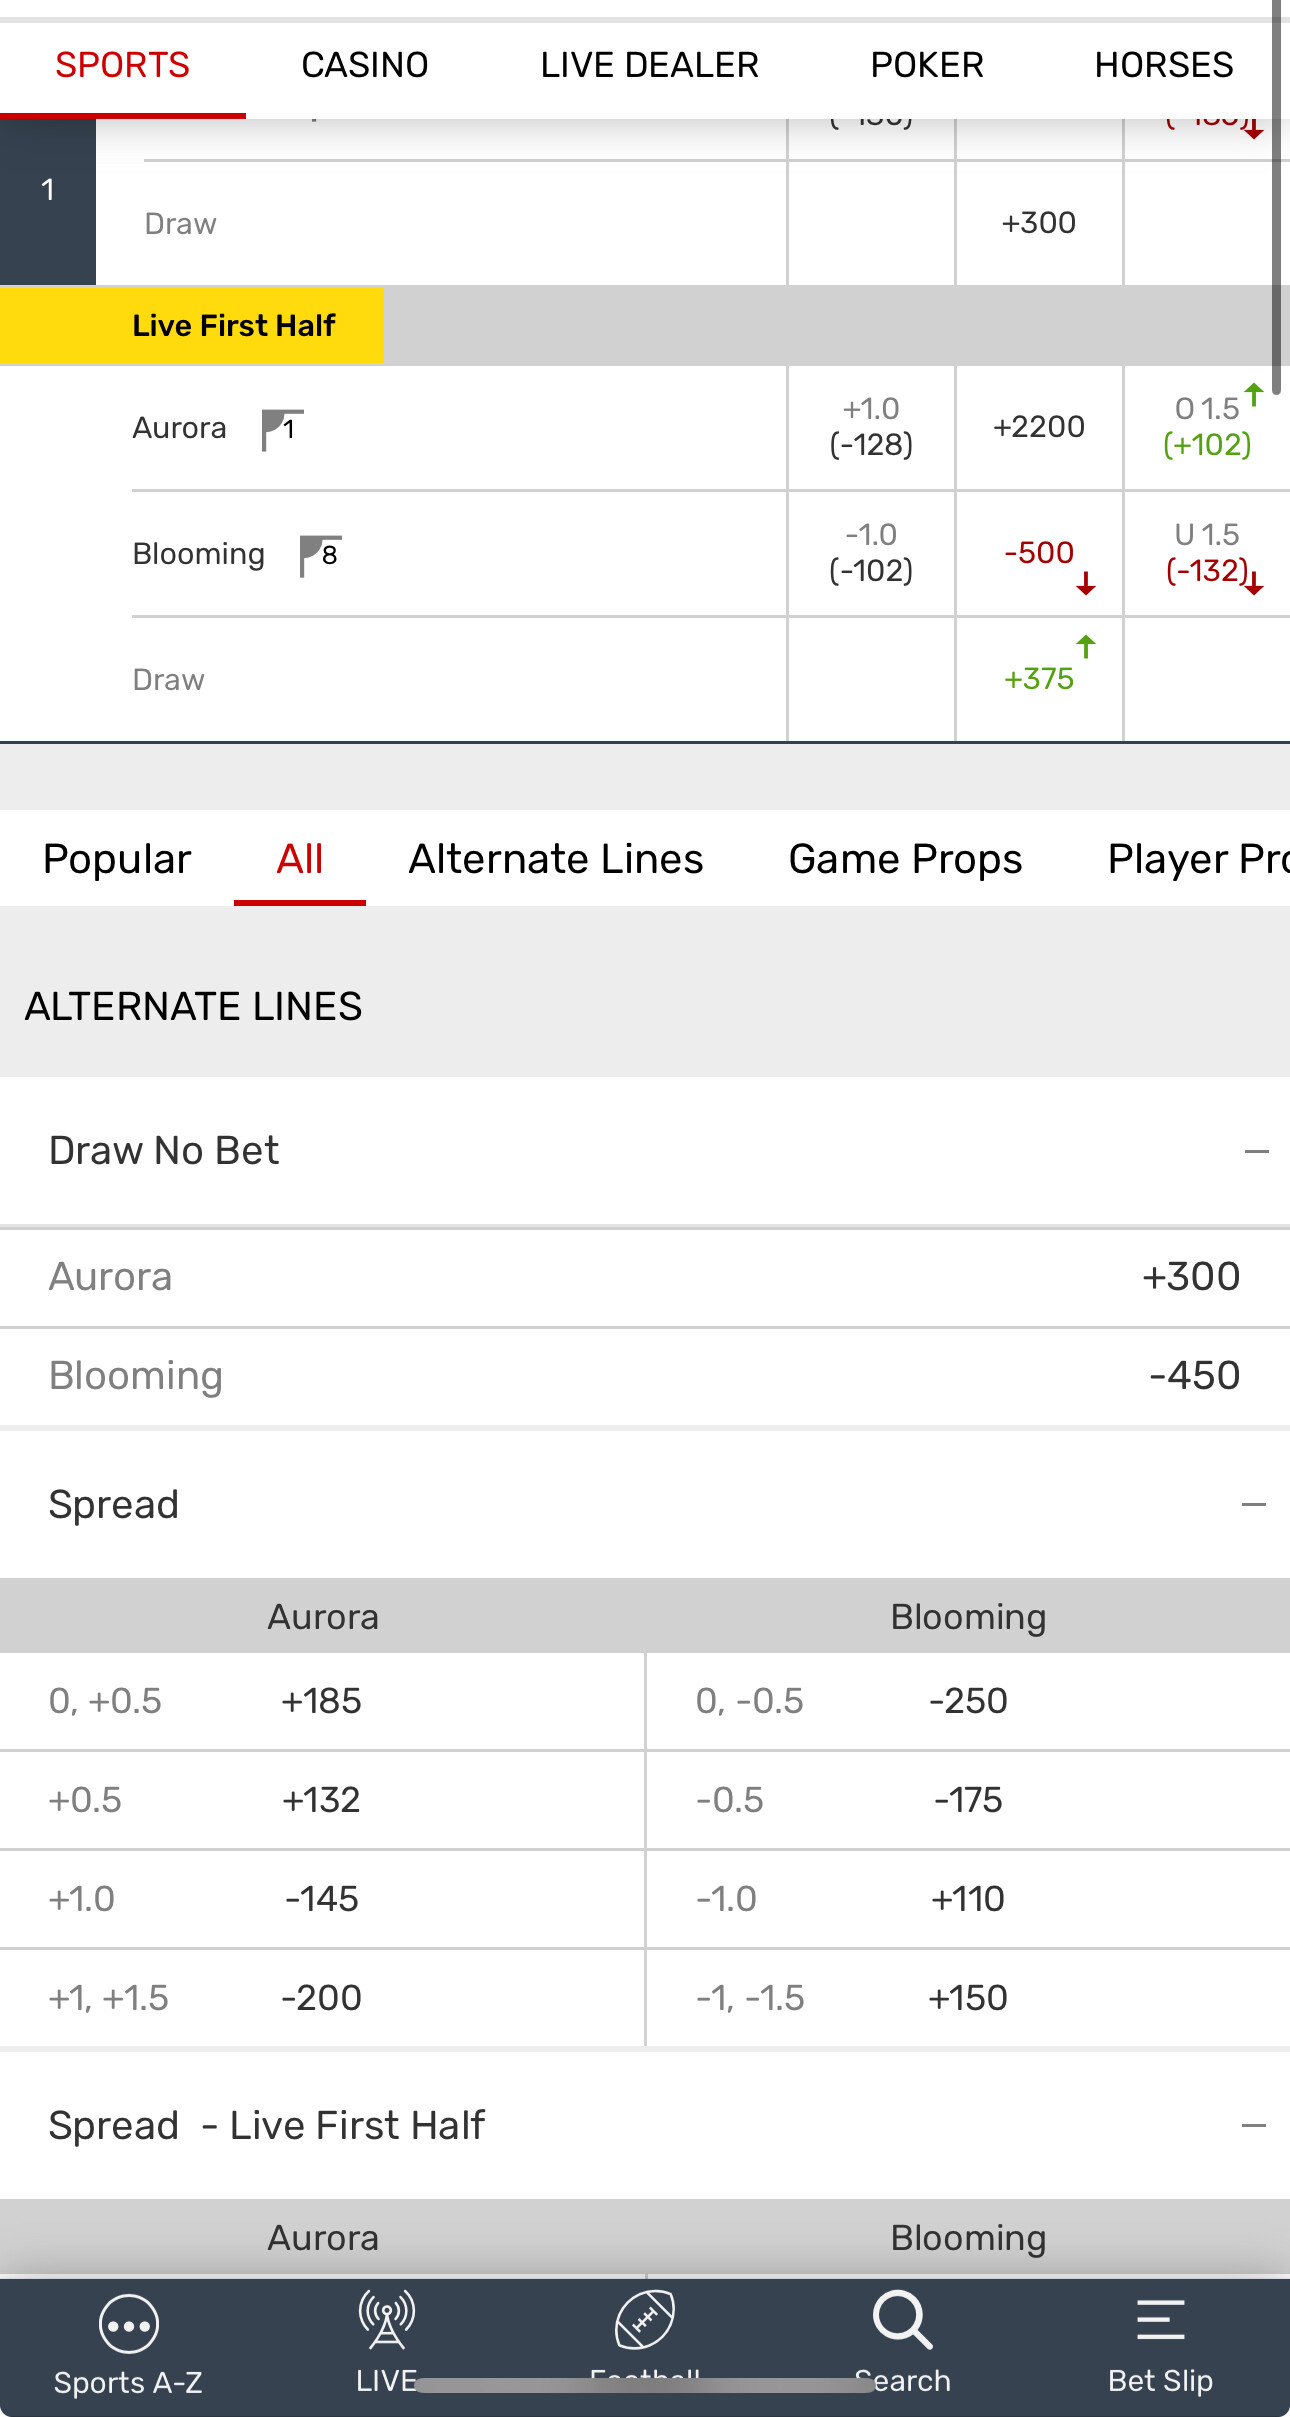Open POKER in top navigation
Image resolution: width=1290 pixels, height=2417 pixels.
pos(927,66)
